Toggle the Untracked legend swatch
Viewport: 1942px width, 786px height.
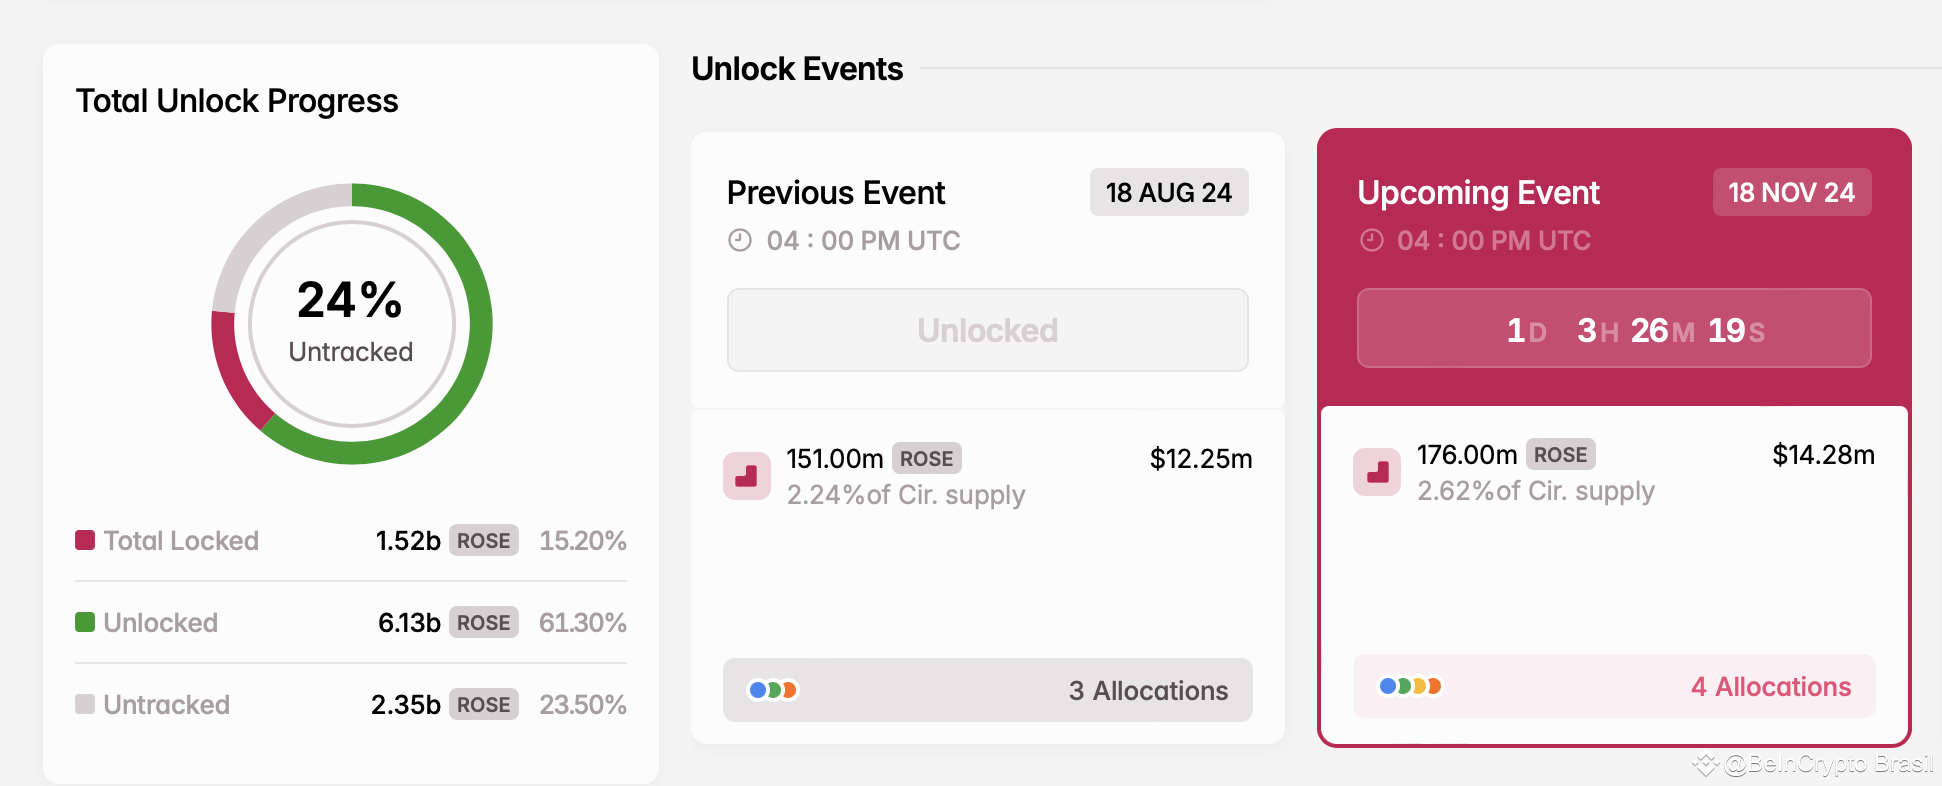click(85, 704)
